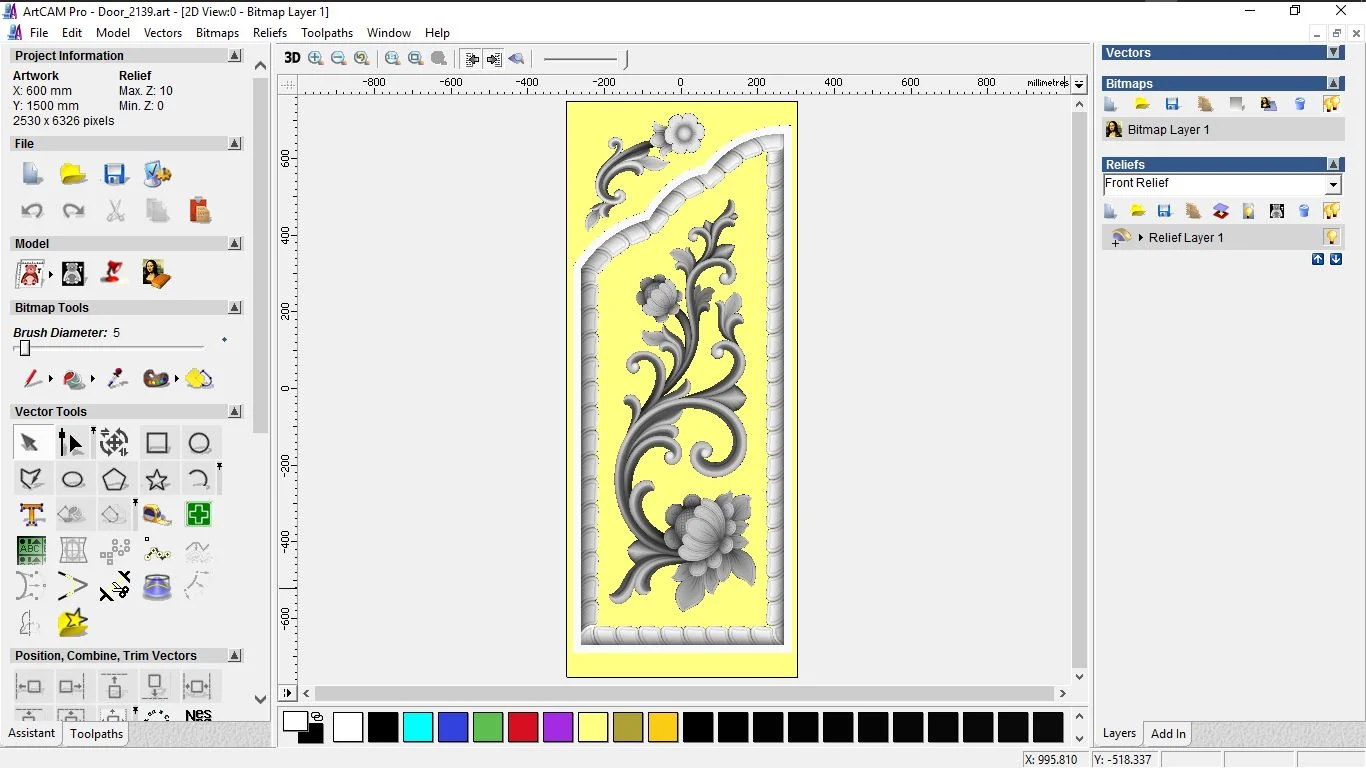Viewport: 1366px width, 768px height.
Task: Click the Create Vector Text tool
Action: tap(32, 515)
